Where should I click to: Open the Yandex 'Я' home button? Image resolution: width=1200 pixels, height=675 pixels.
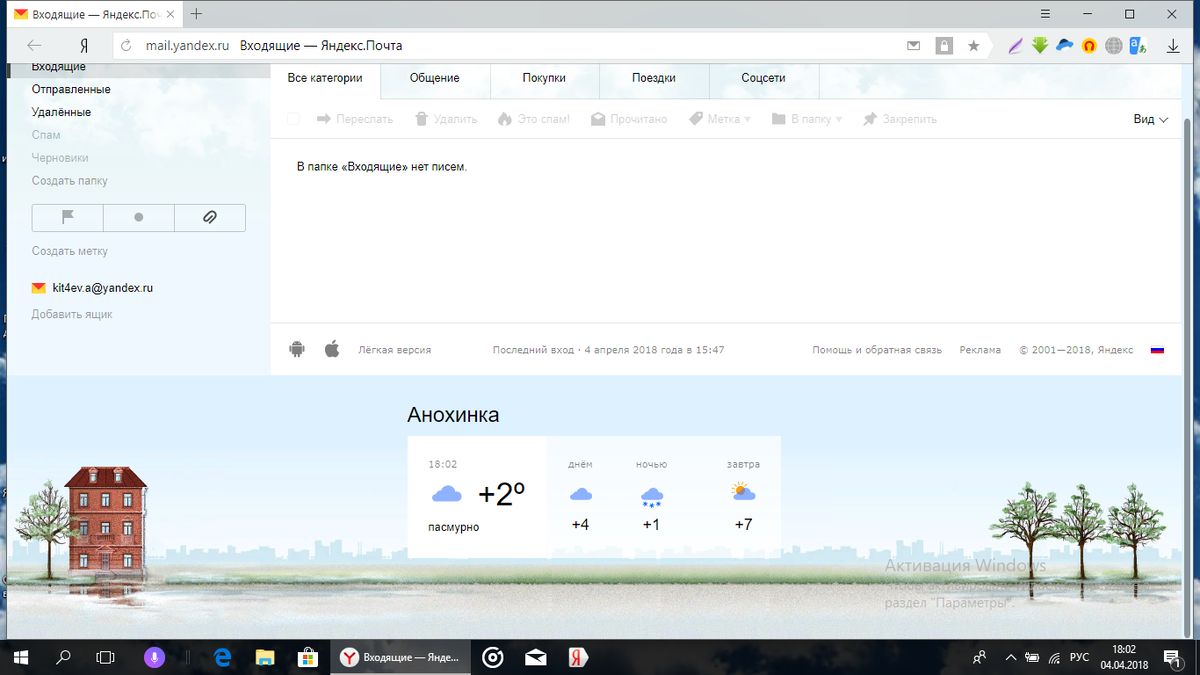point(84,45)
